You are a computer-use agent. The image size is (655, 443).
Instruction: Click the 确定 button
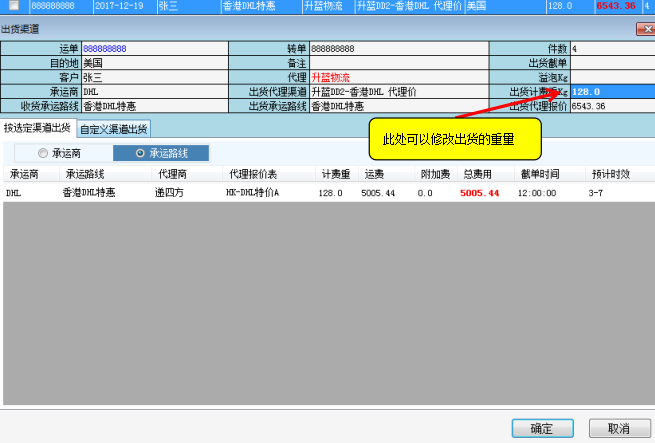pyautogui.click(x=541, y=427)
